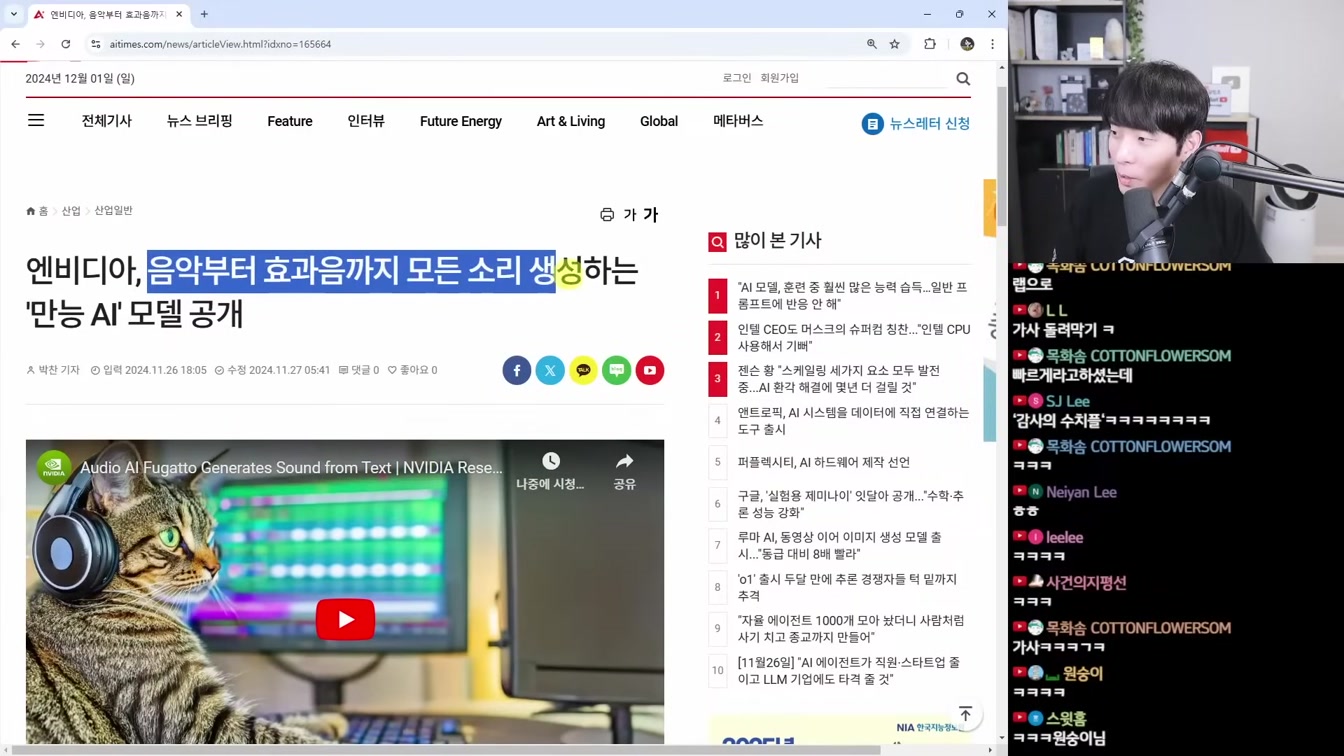Image resolution: width=1344 pixels, height=756 pixels.
Task: Open Chrome three-dot menu
Action: coord(992,44)
